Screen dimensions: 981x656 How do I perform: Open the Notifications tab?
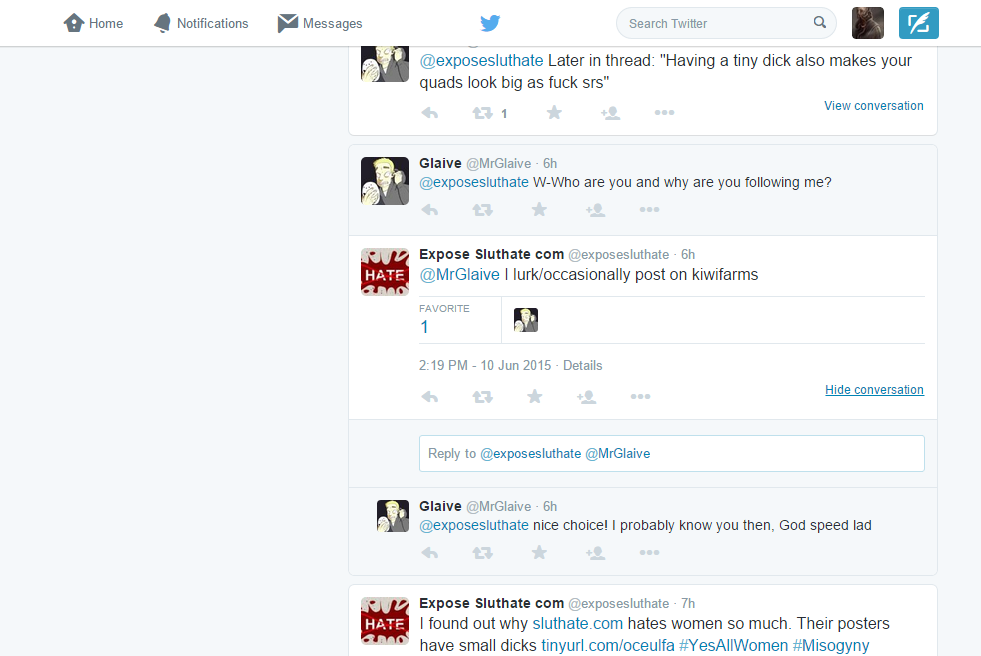[201, 23]
